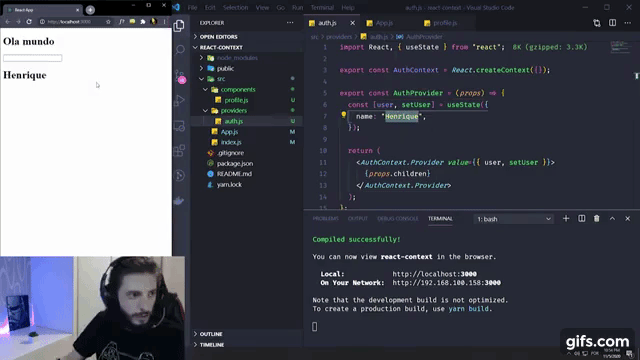Open the Docker view in activity bar
The width and height of the screenshot is (640, 360).
[x=179, y=200]
